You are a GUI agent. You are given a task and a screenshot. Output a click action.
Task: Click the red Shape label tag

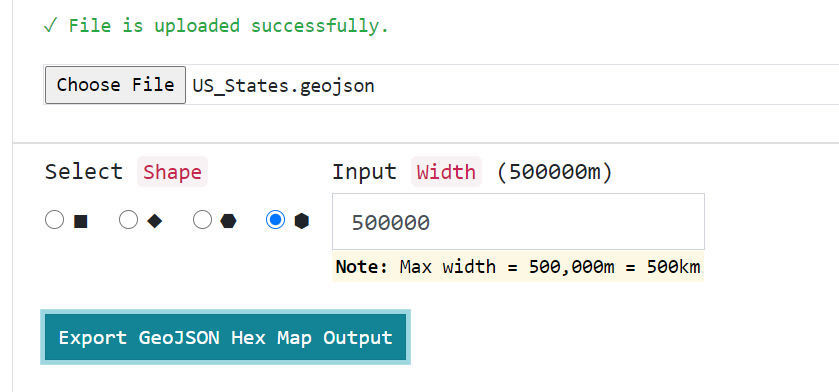(x=172, y=172)
